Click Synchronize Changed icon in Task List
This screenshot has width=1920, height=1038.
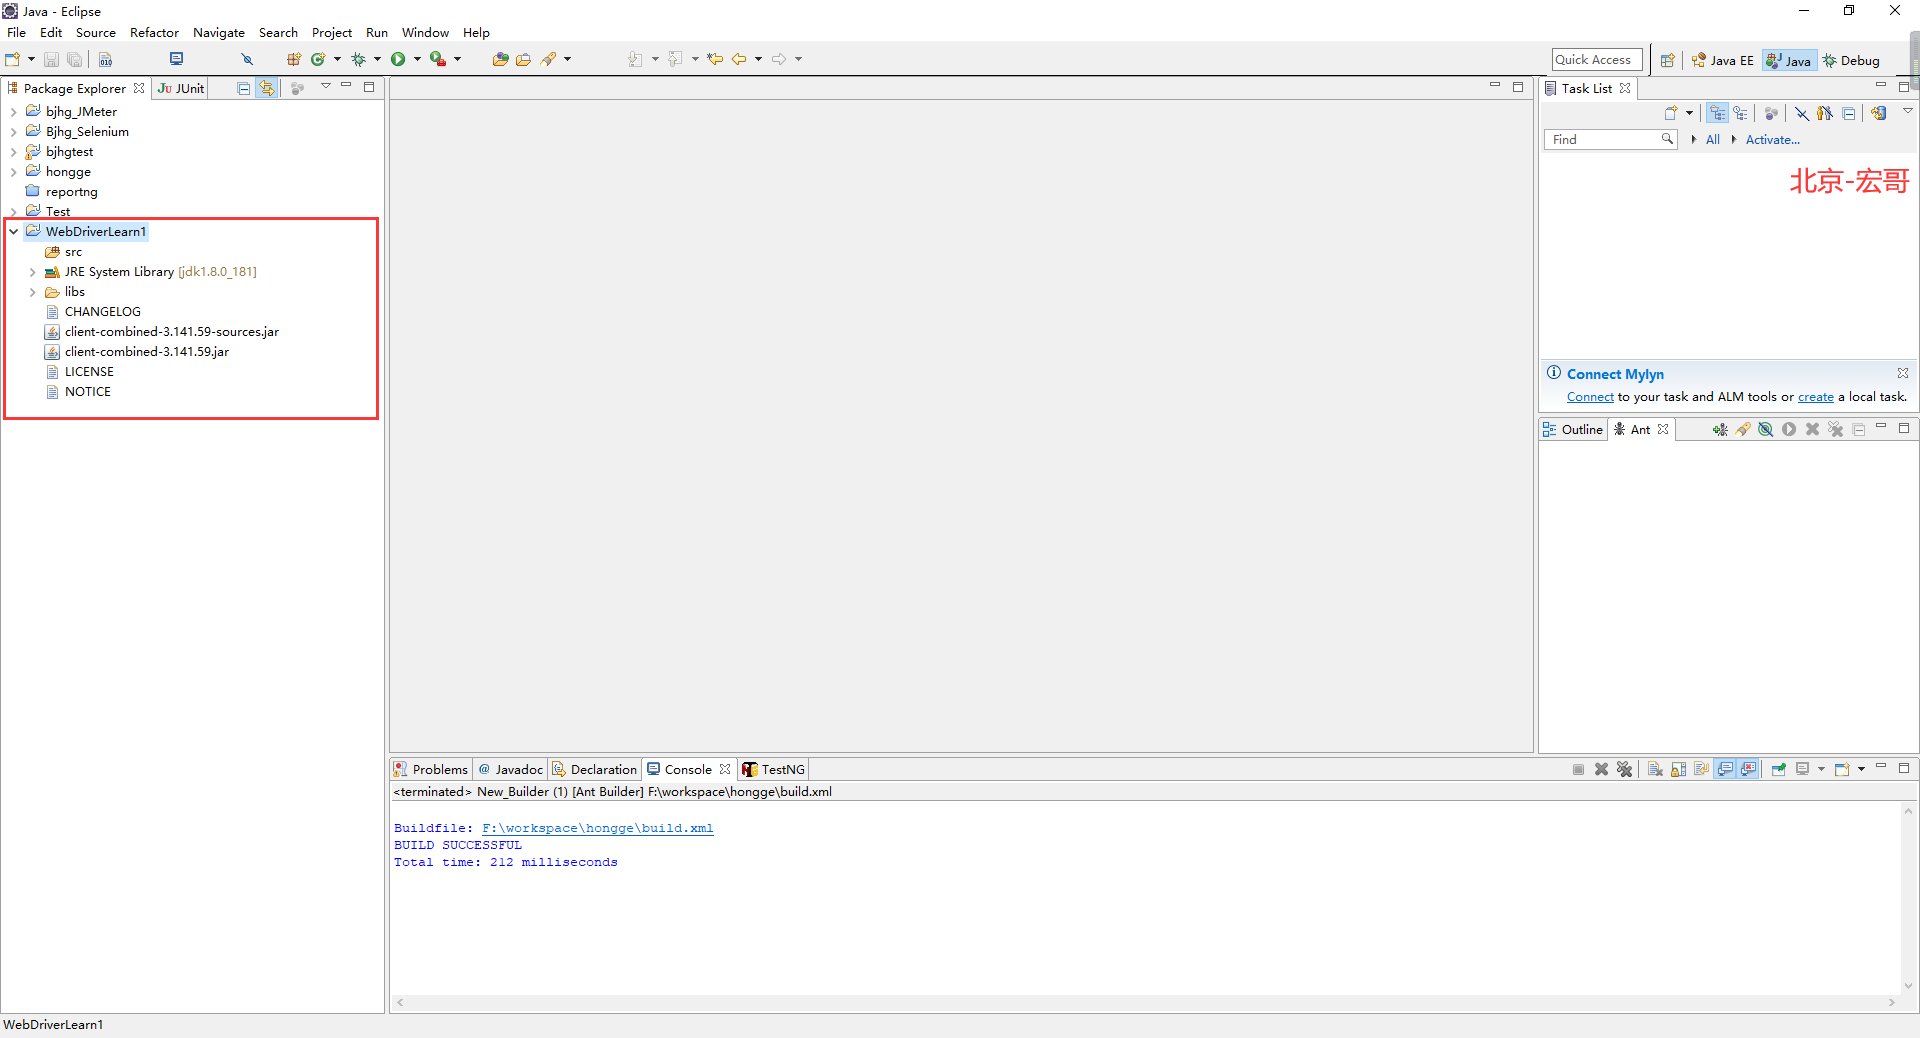(1879, 113)
